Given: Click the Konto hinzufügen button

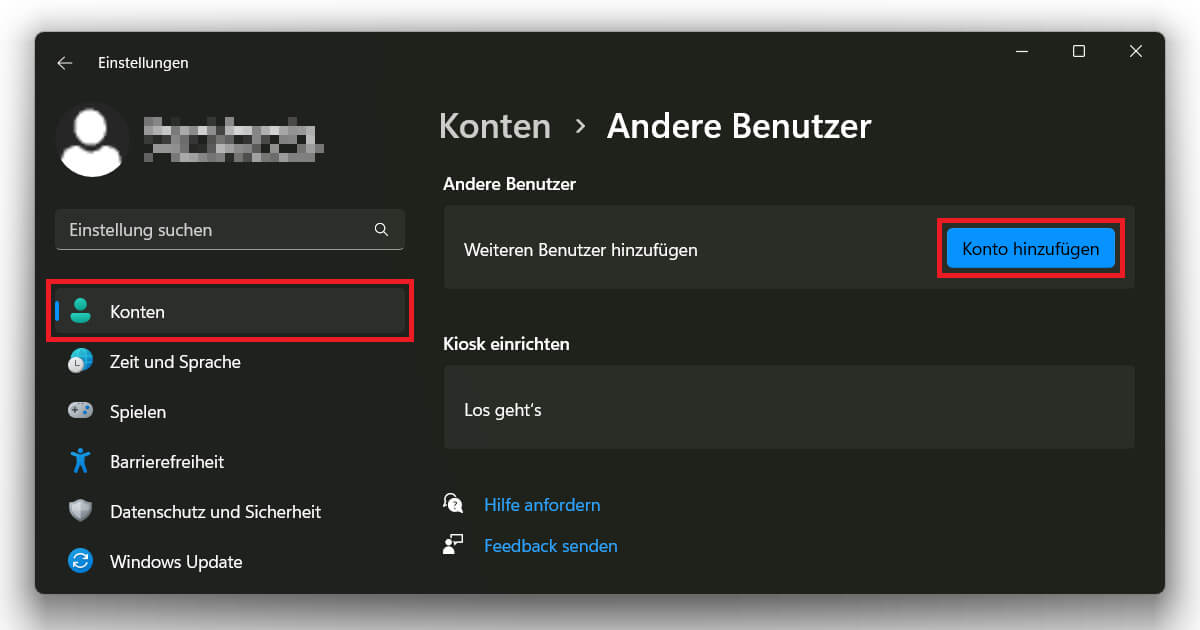Looking at the screenshot, I should [x=1031, y=248].
